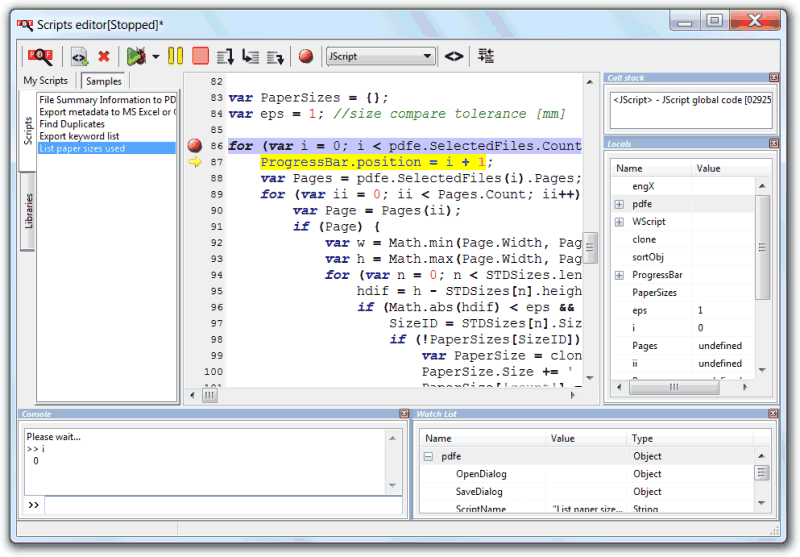Select 'List paper sizes used' script
This screenshot has height=557, width=800.
tap(107, 148)
